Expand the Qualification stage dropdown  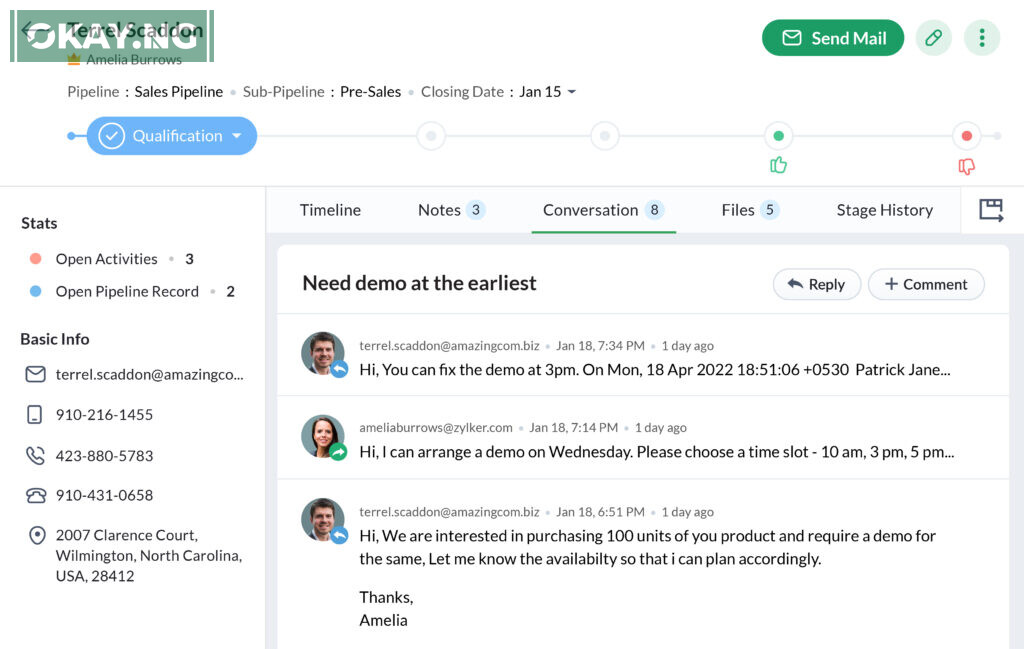[x=237, y=136]
